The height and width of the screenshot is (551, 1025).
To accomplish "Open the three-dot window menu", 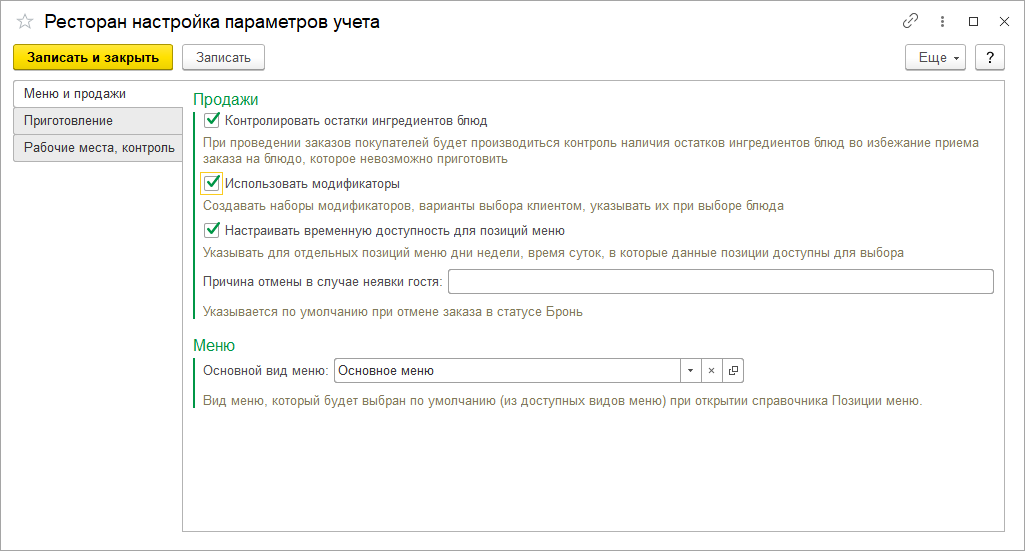I will 941,21.
